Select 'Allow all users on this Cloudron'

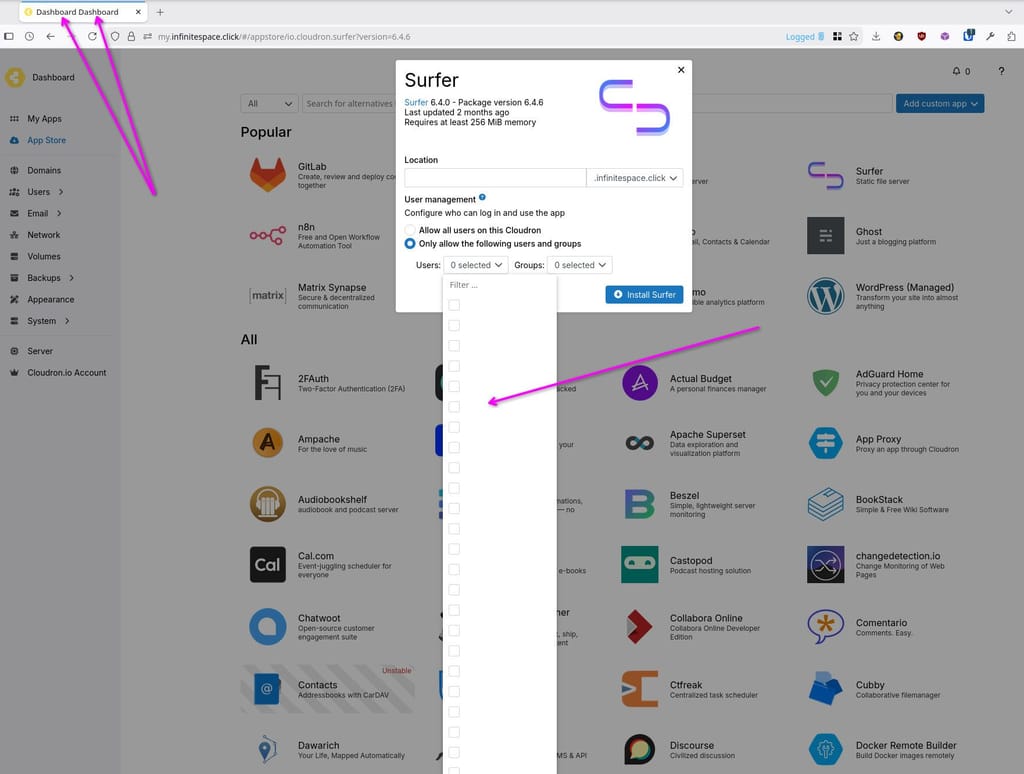[x=410, y=230]
